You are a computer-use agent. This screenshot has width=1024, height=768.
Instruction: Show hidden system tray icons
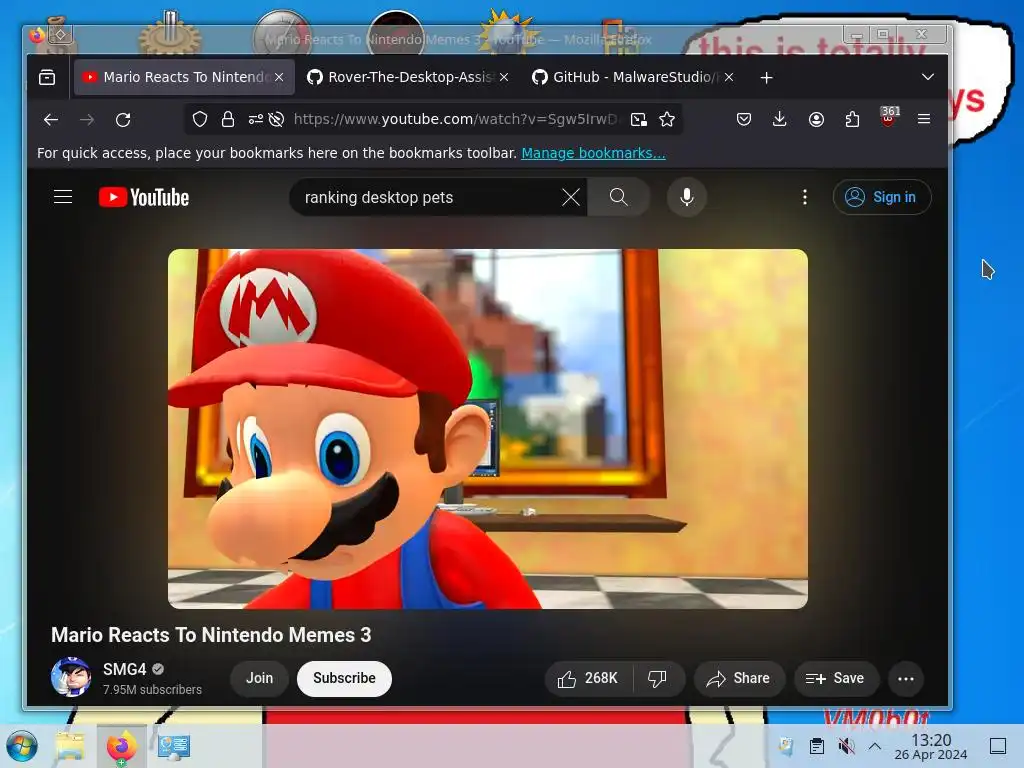click(x=875, y=746)
